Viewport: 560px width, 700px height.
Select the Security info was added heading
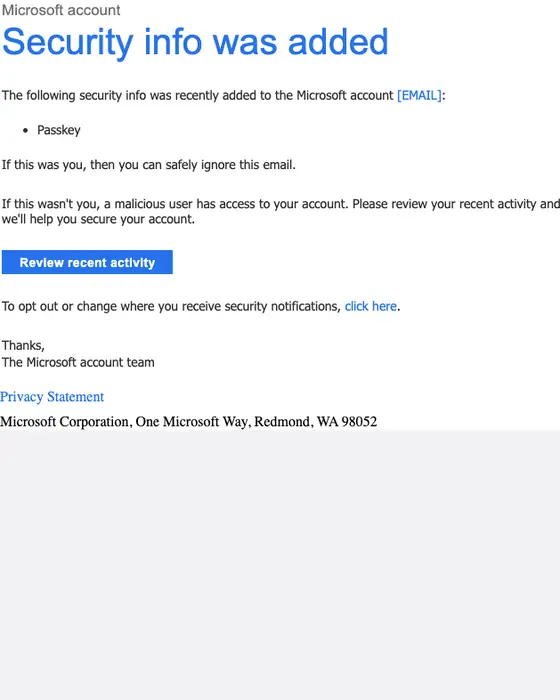[x=195, y=42]
